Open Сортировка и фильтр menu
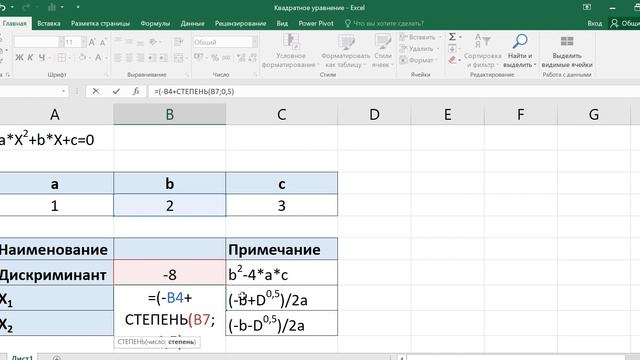Screen dimensions: 640x360 pyautogui.click(x=482, y=51)
